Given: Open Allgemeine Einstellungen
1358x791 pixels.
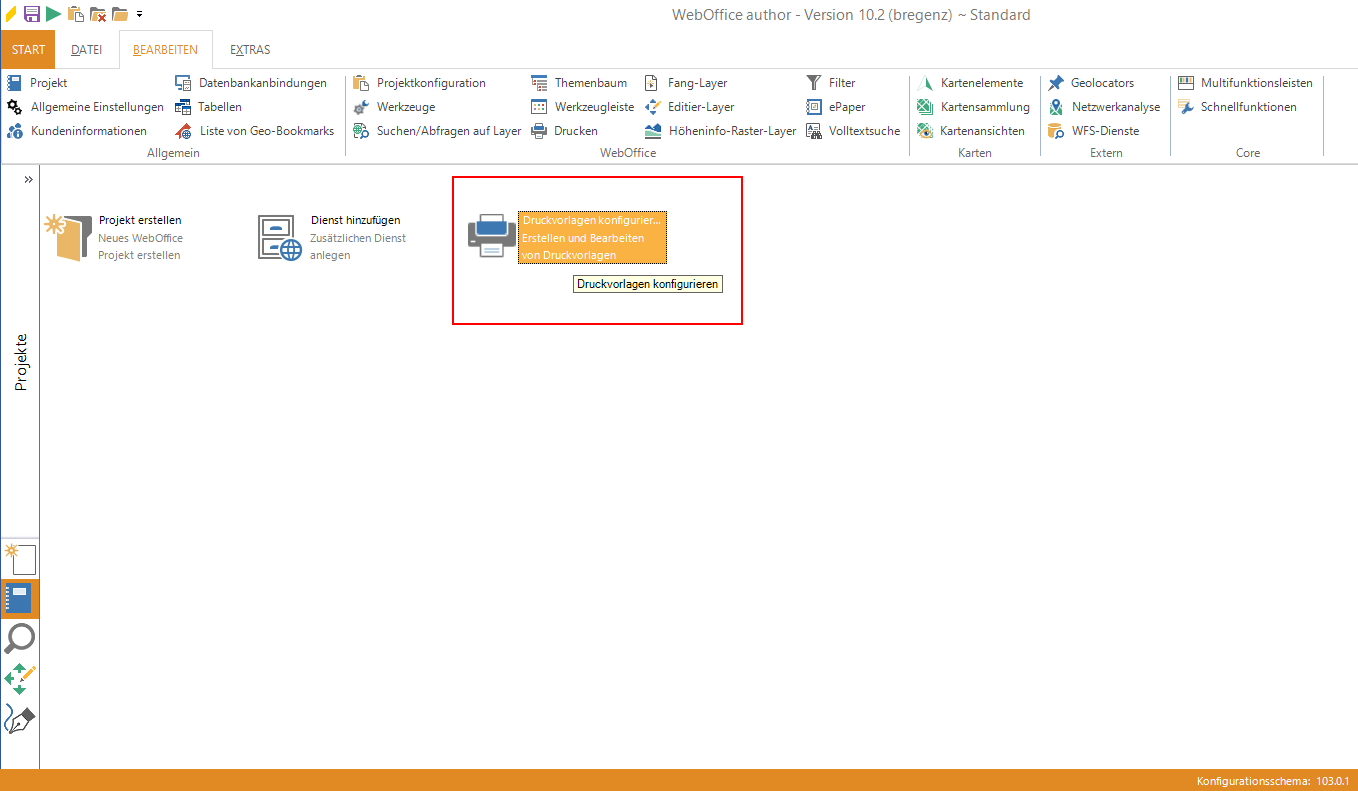Looking at the screenshot, I should pos(85,107).
